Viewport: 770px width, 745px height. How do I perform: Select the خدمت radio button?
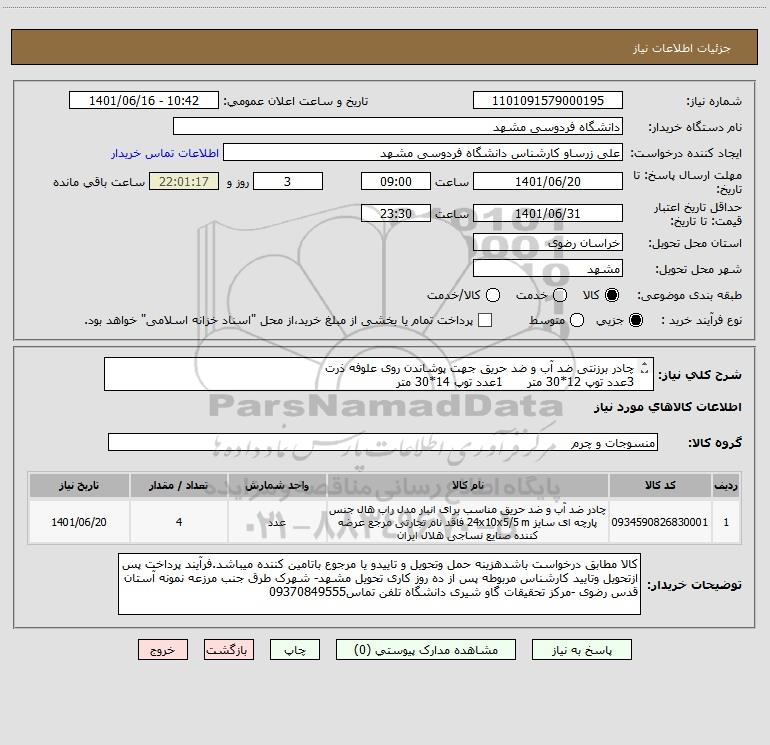coord(560,295)
